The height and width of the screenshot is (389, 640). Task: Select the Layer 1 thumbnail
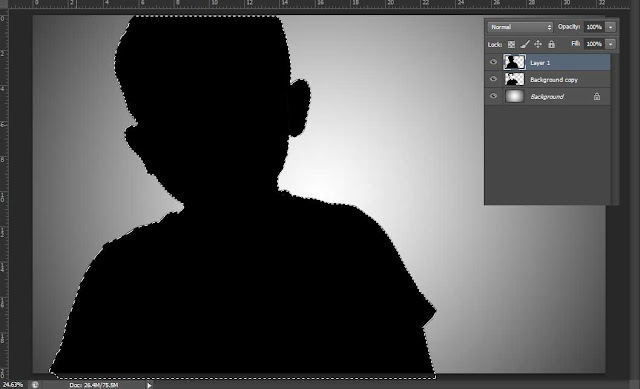pyautogui.click(x=515, y=62)
